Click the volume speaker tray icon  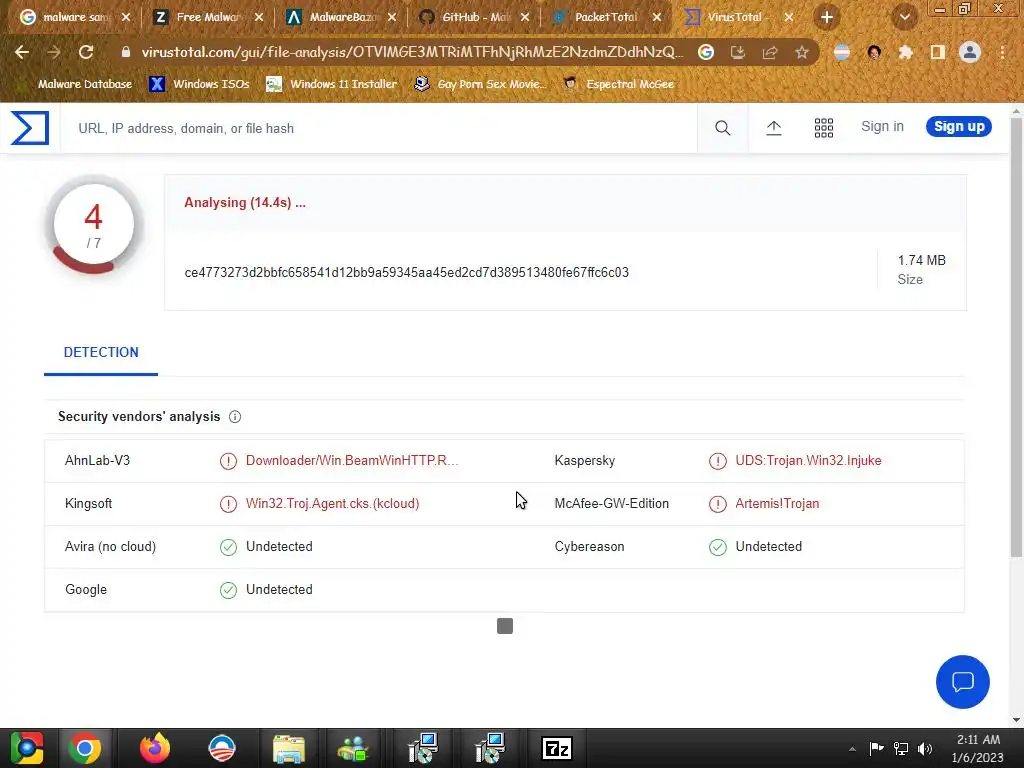coord(925,748)
